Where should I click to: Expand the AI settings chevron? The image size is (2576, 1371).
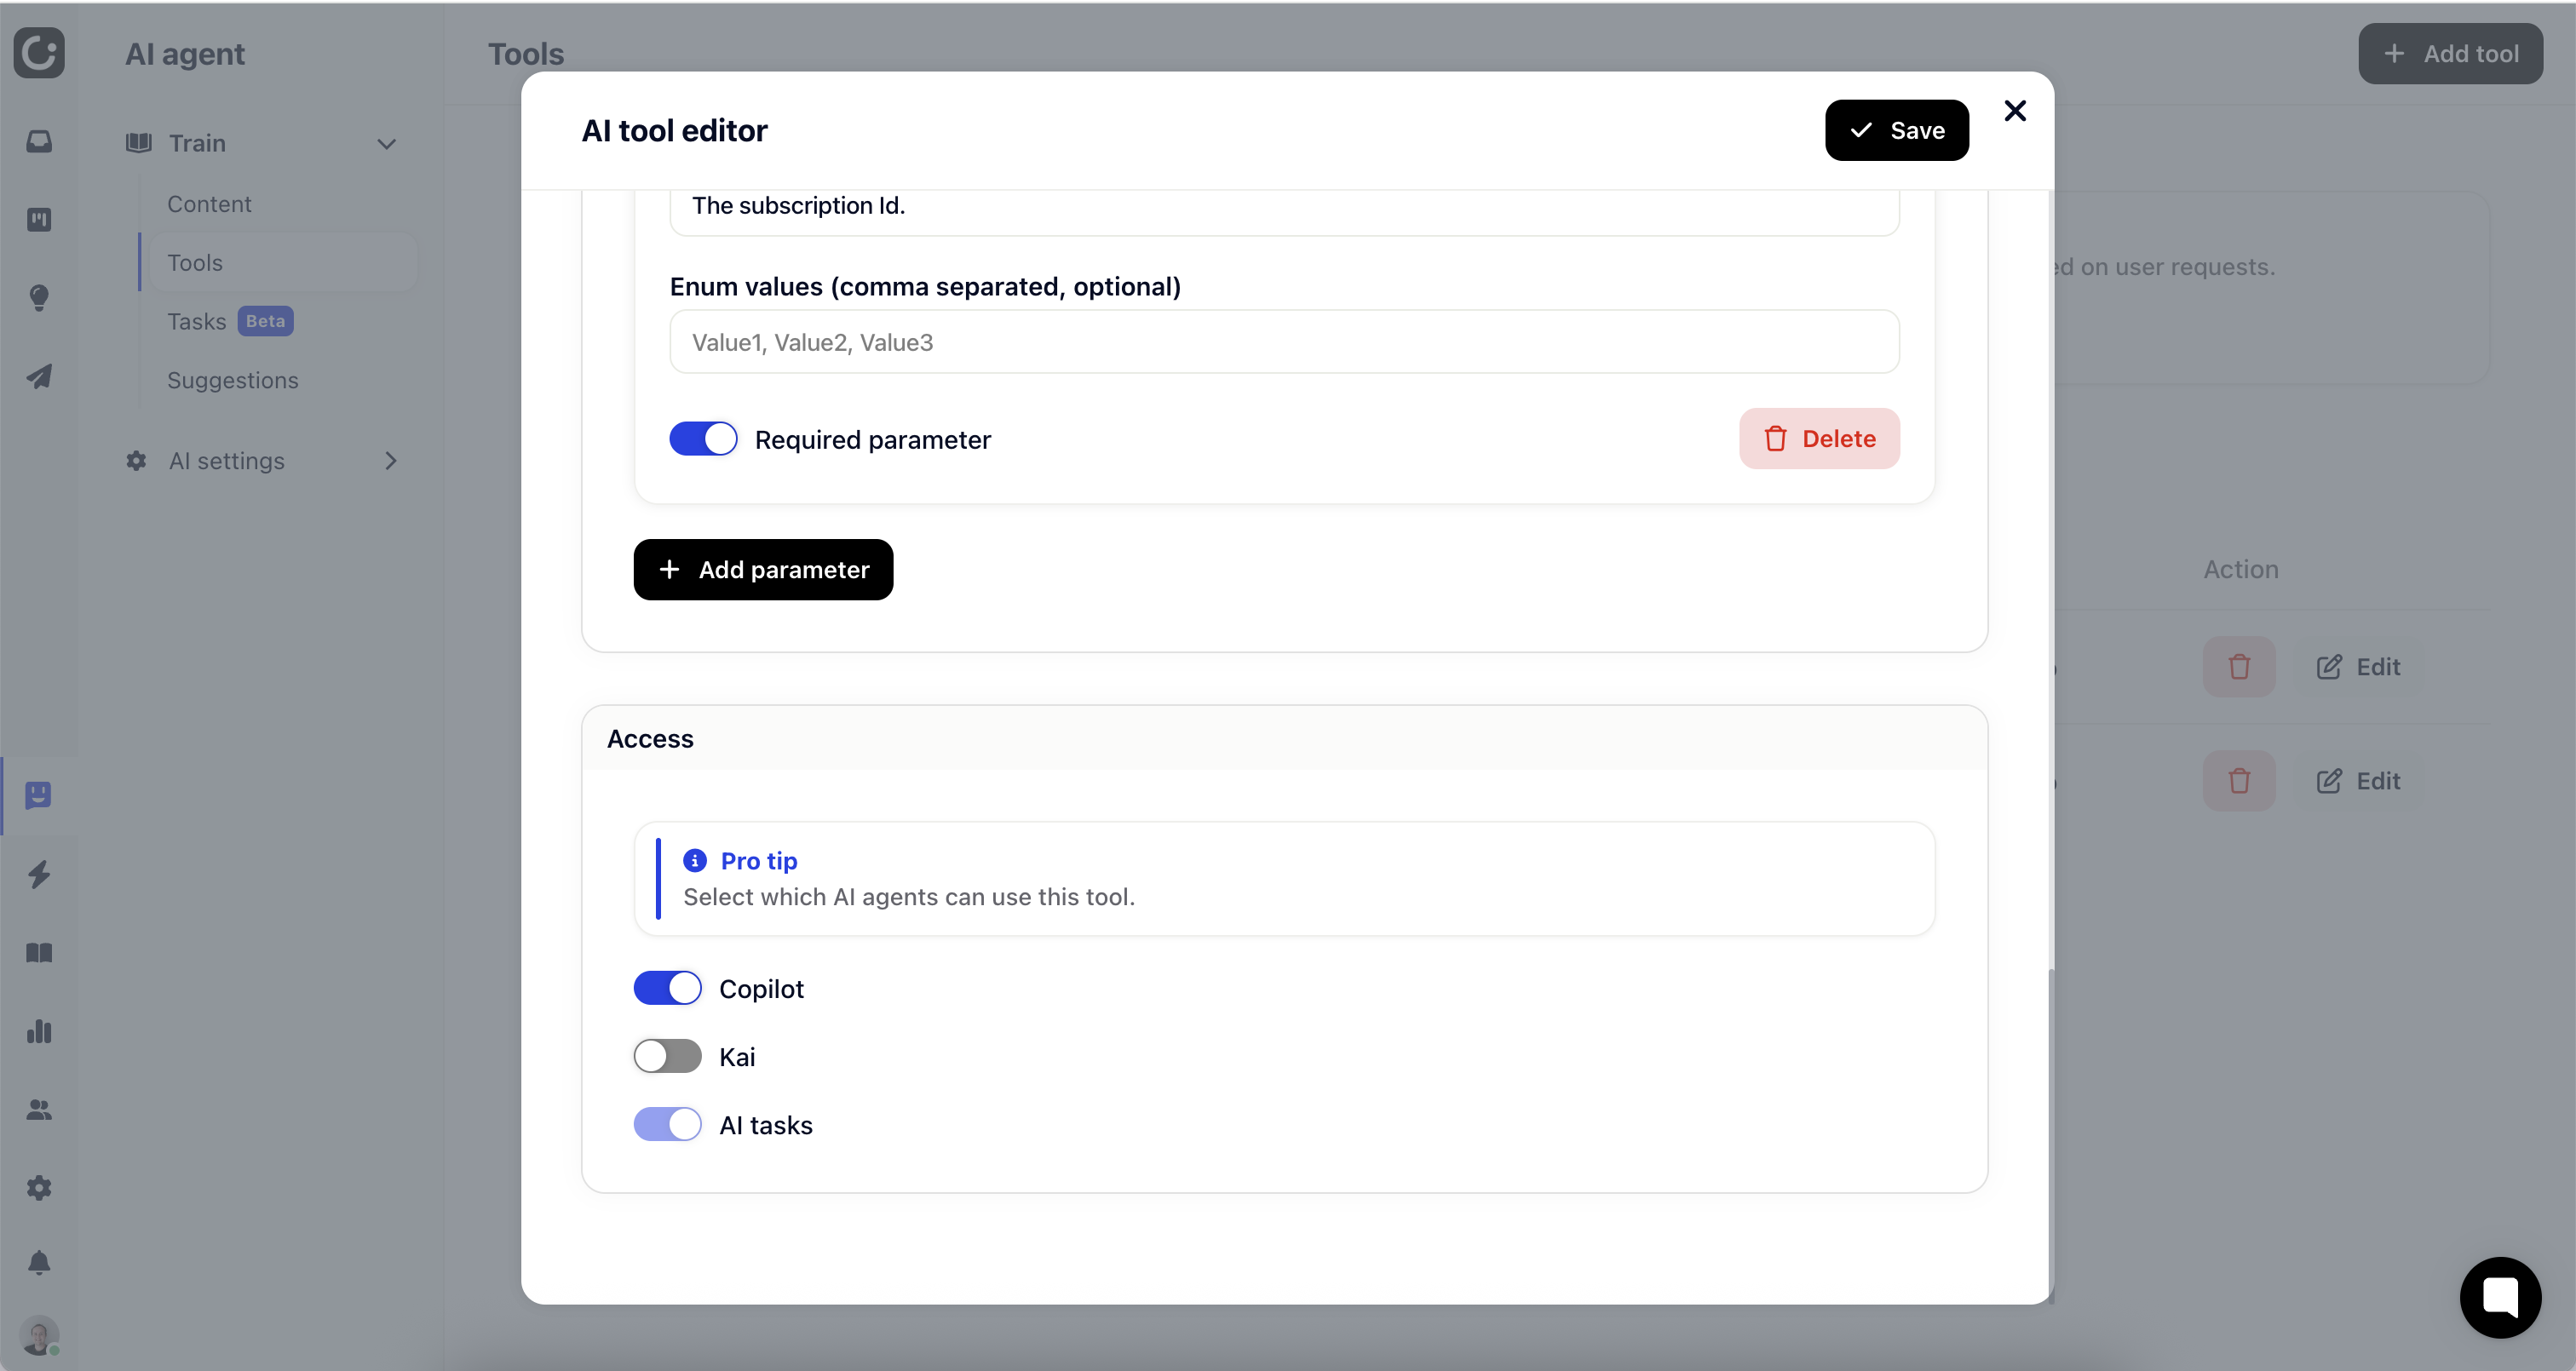coord(391,461)
